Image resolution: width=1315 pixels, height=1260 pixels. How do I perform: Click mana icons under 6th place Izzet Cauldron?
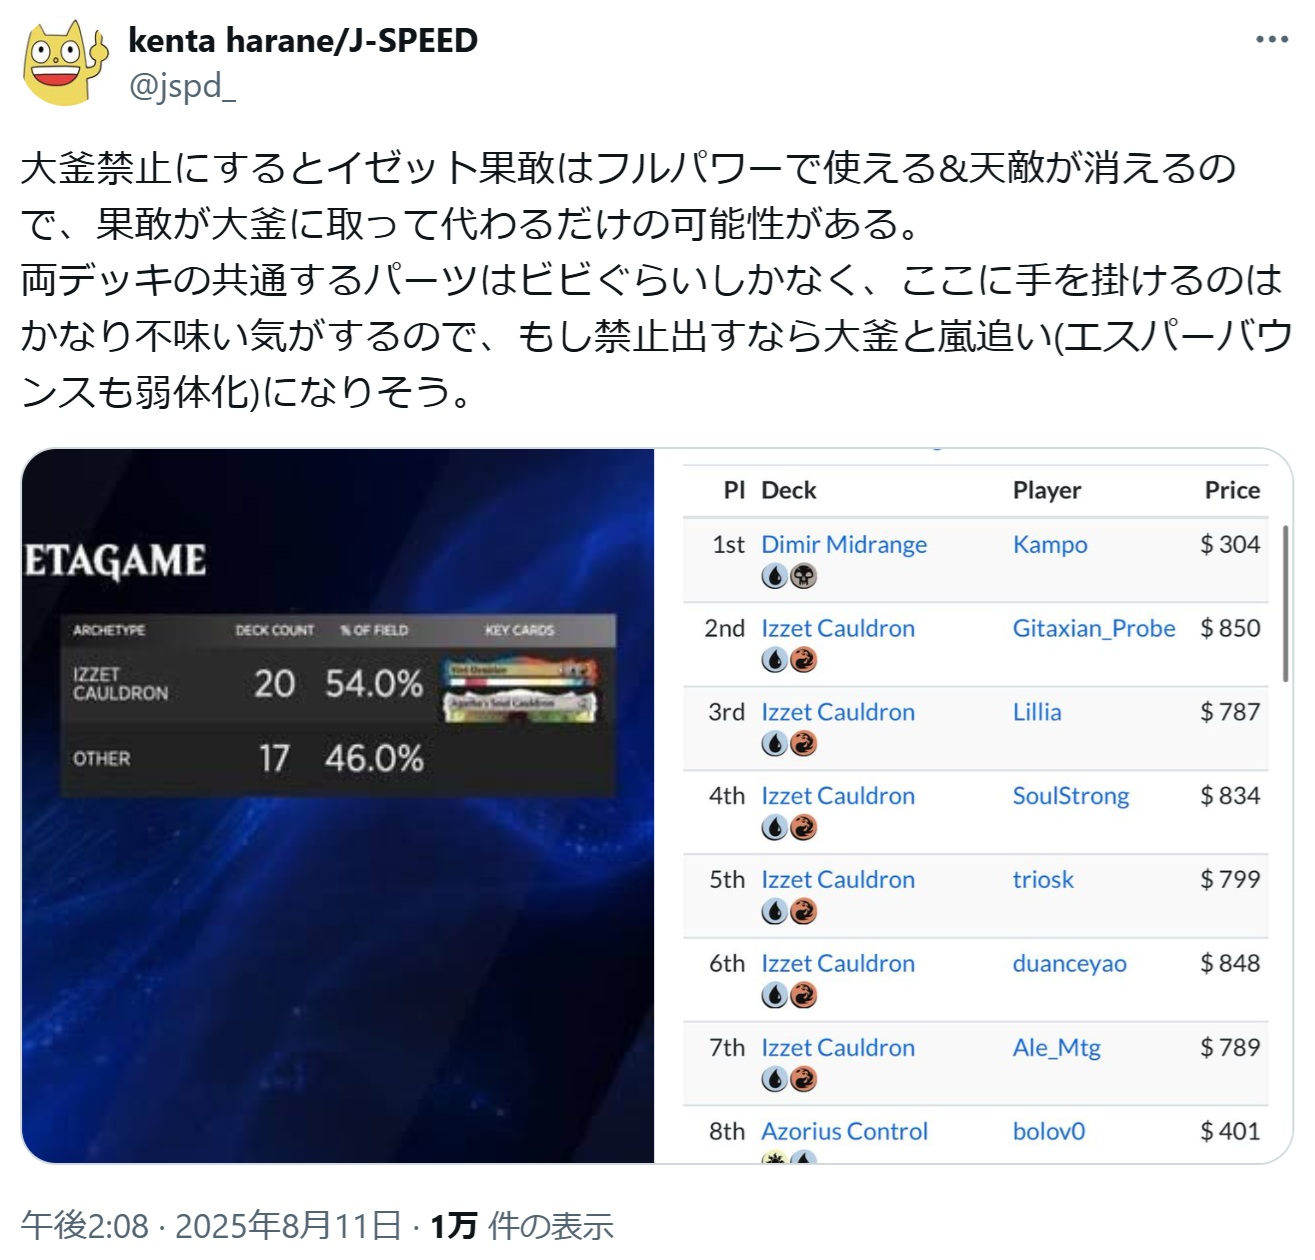789,995
